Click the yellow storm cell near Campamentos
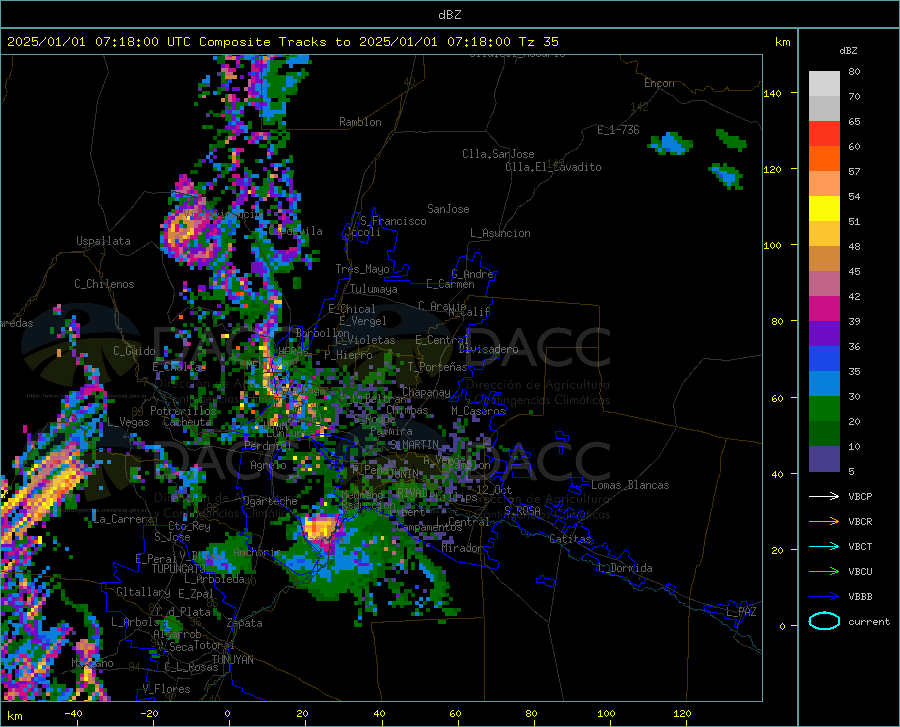Image resolution: width=900 pixels, height=727 pixels. point(319,527)
